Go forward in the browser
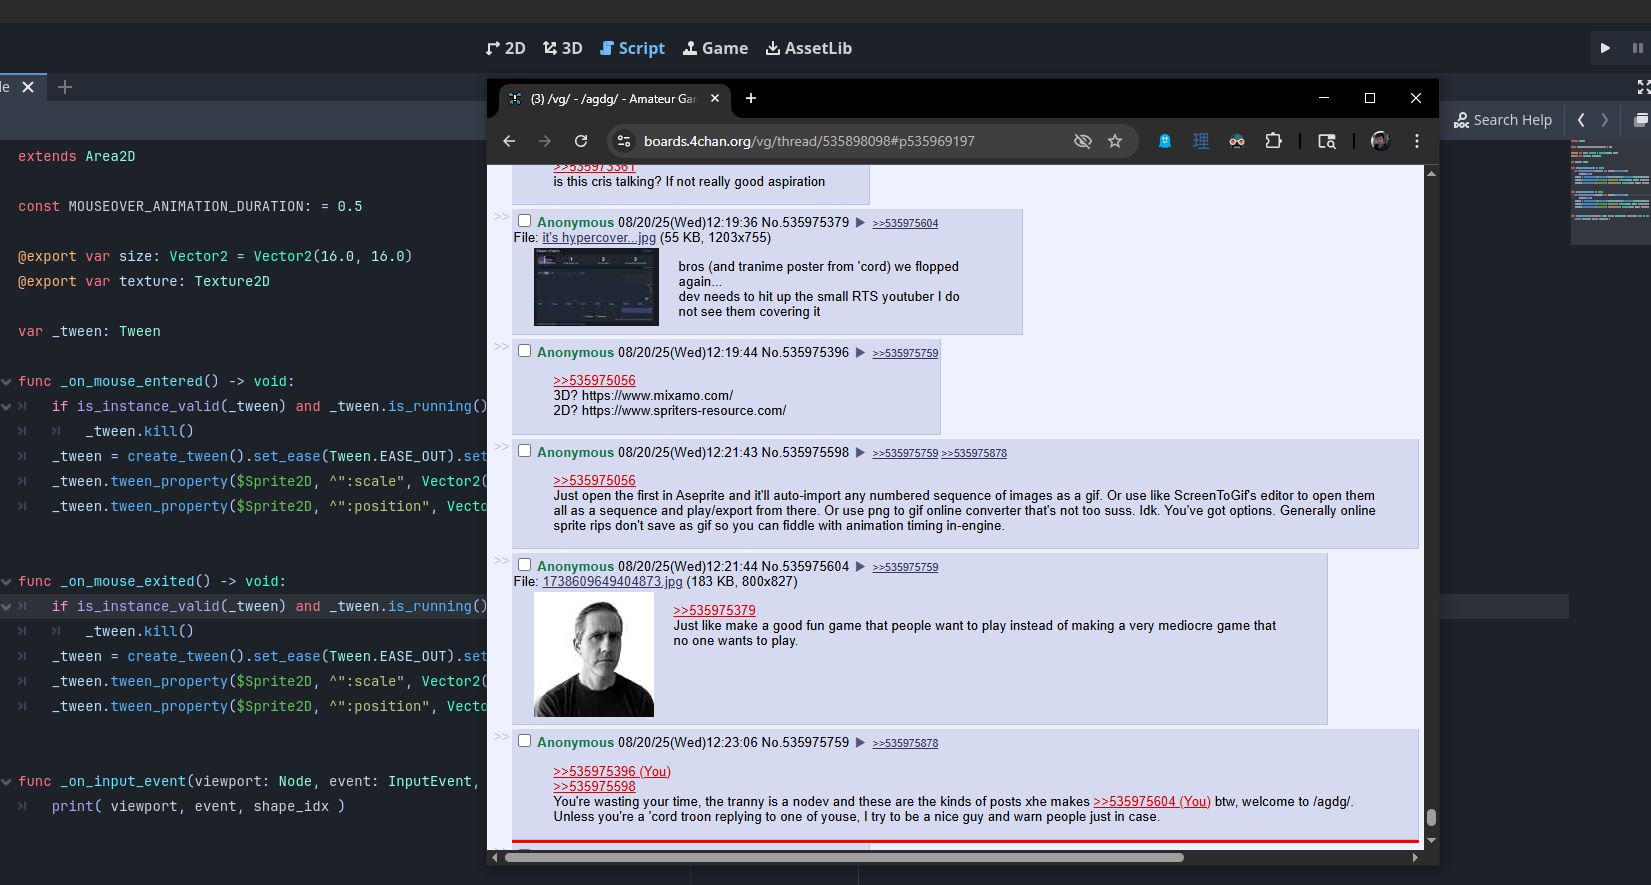This screenshot has width=1651, height=885. pos(545,141)
